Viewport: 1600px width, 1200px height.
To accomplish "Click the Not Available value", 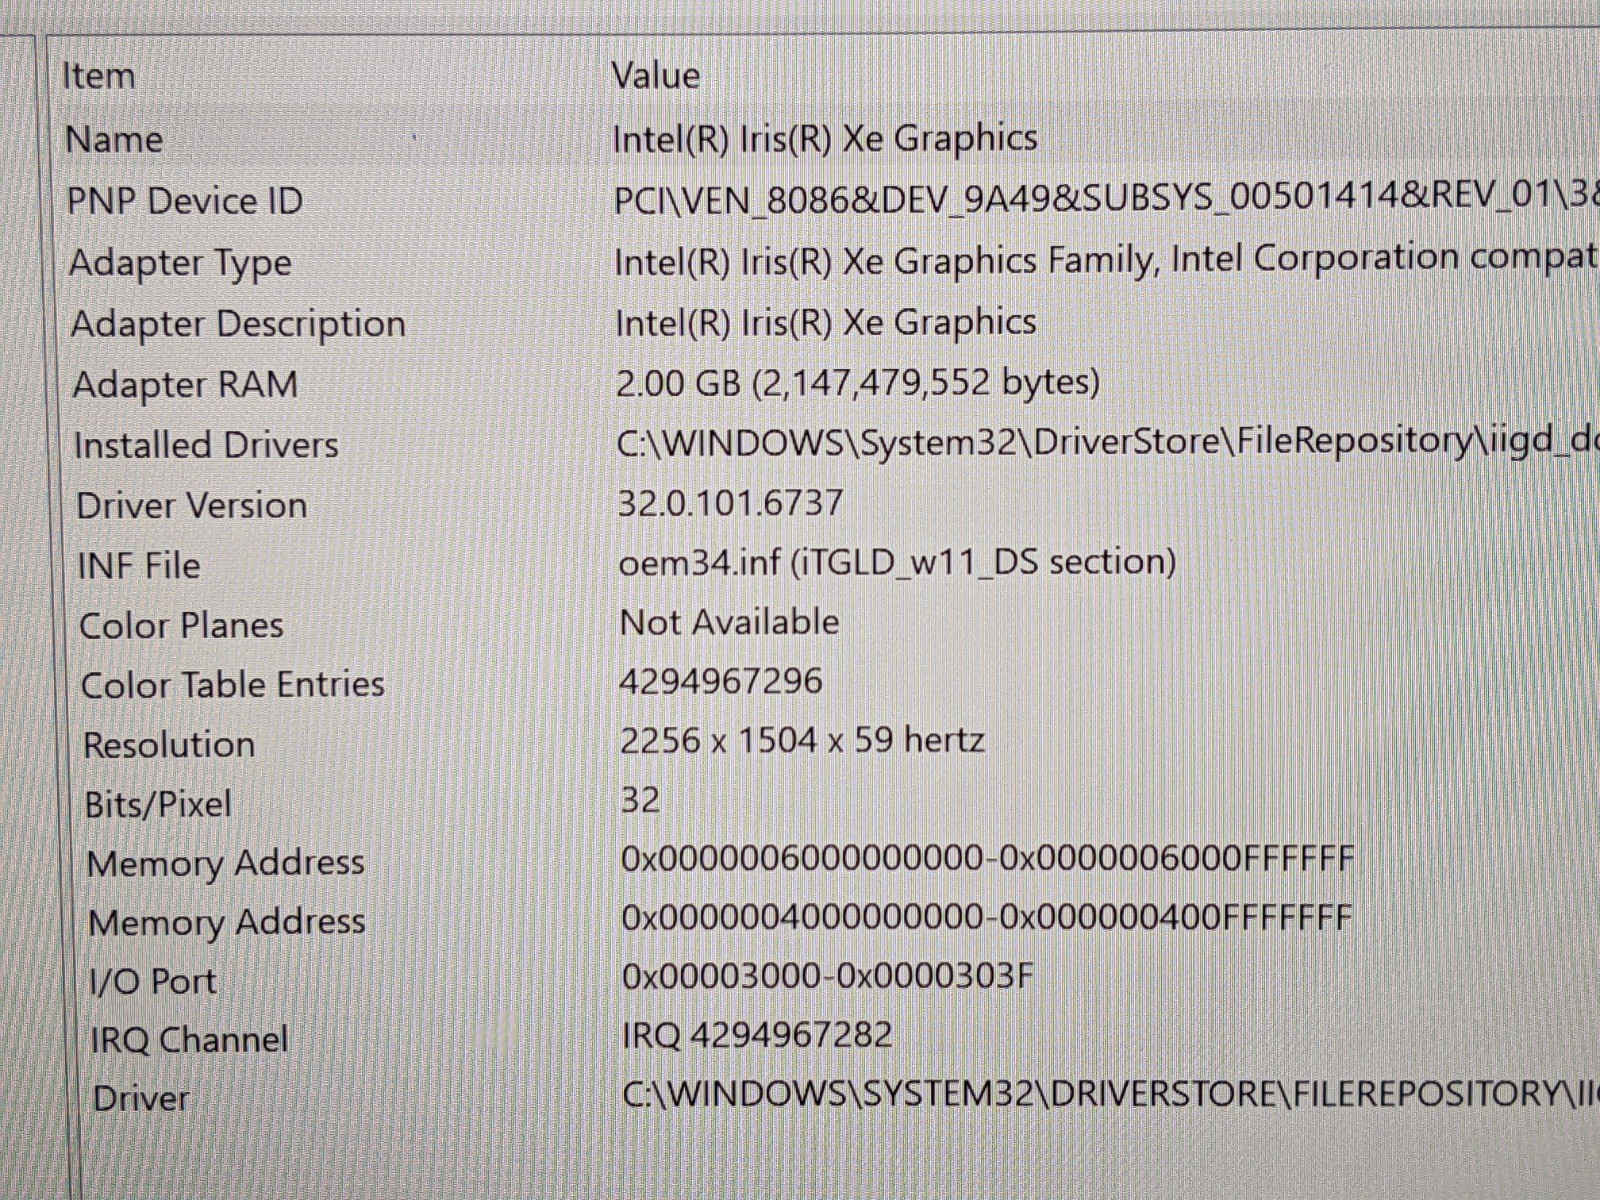I will coord(730,622).
